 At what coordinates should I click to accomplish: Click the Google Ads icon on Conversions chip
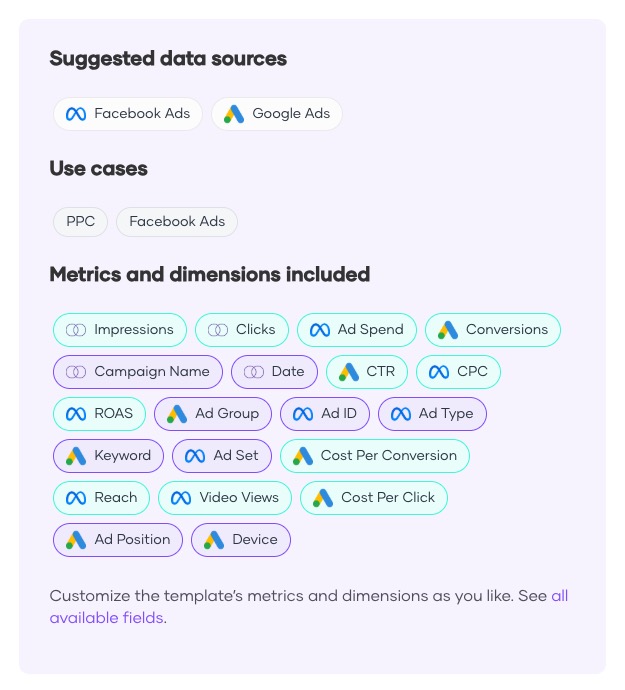[448, 330]
